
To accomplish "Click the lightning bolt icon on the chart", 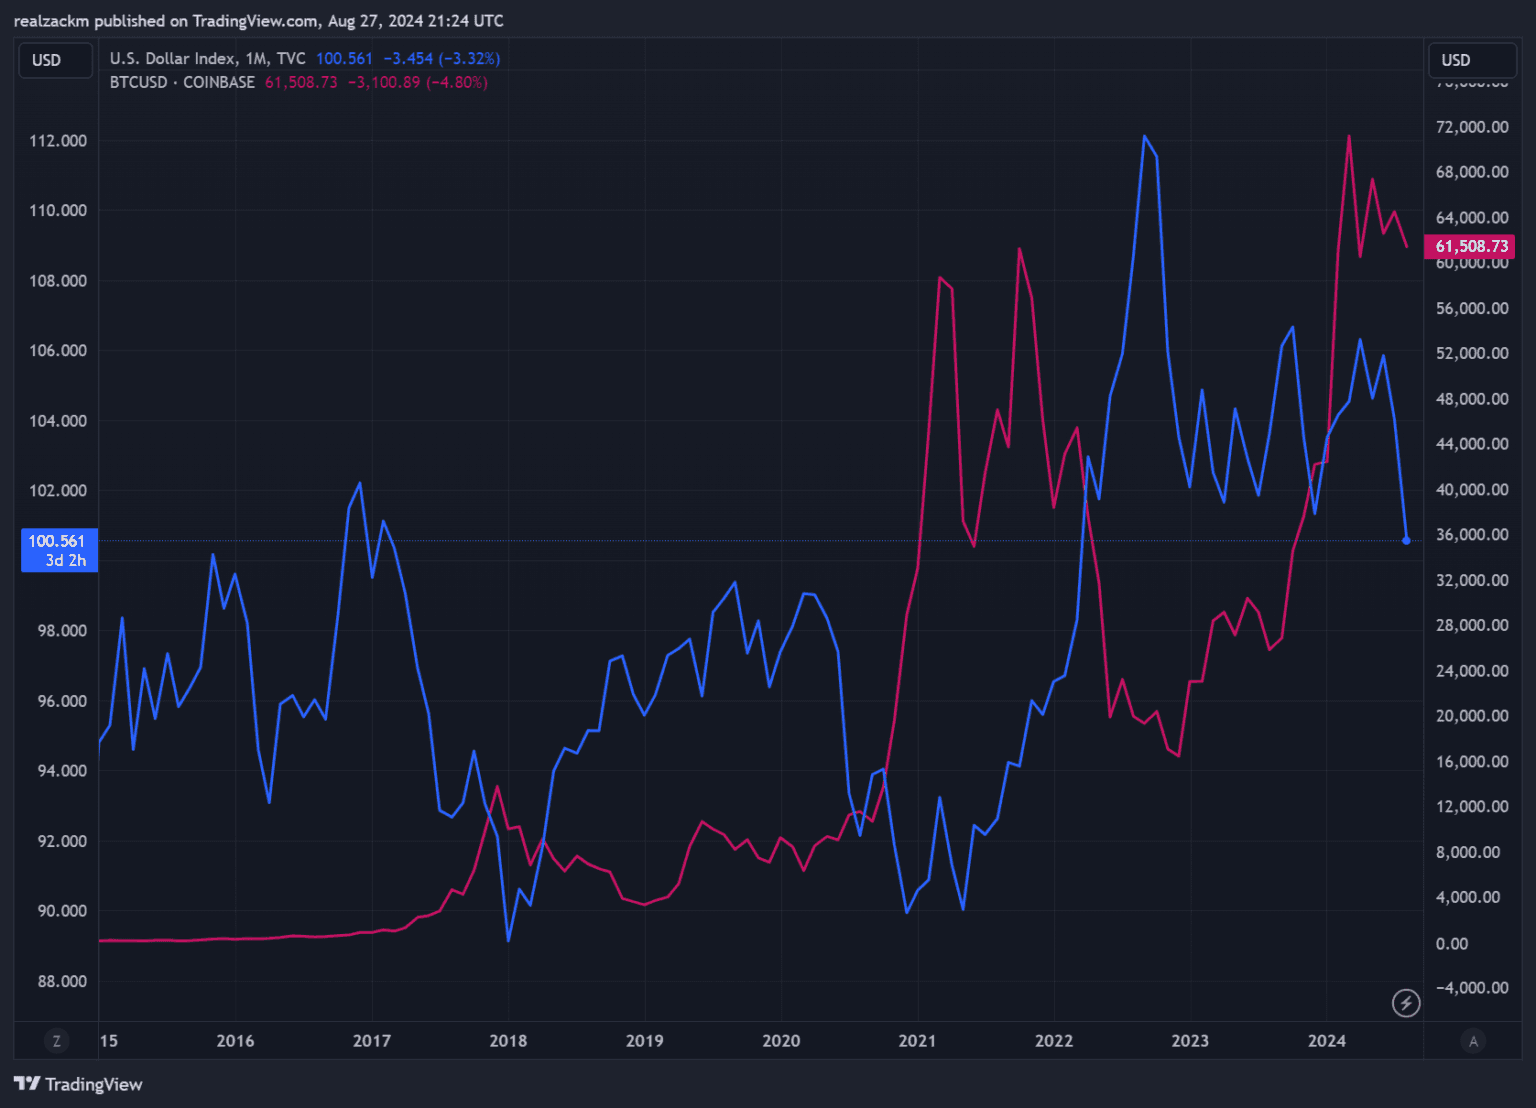I will click(1406, 1002).
